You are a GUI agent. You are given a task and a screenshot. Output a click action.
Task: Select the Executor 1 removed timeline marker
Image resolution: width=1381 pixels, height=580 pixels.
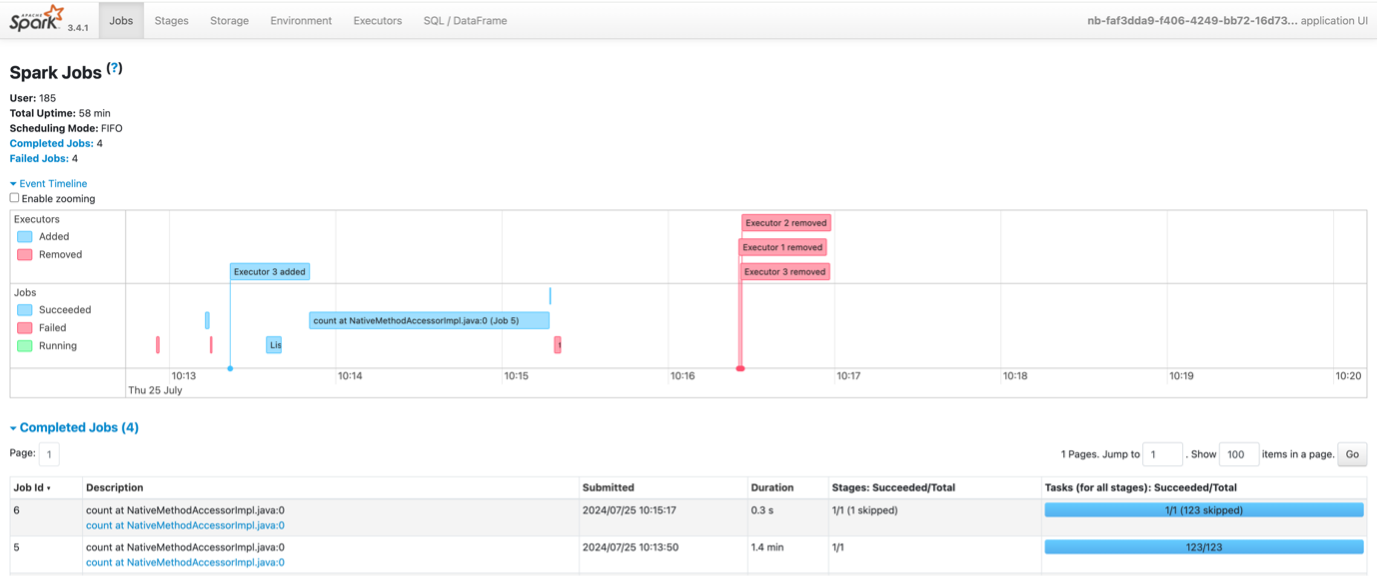click(783, 247)
